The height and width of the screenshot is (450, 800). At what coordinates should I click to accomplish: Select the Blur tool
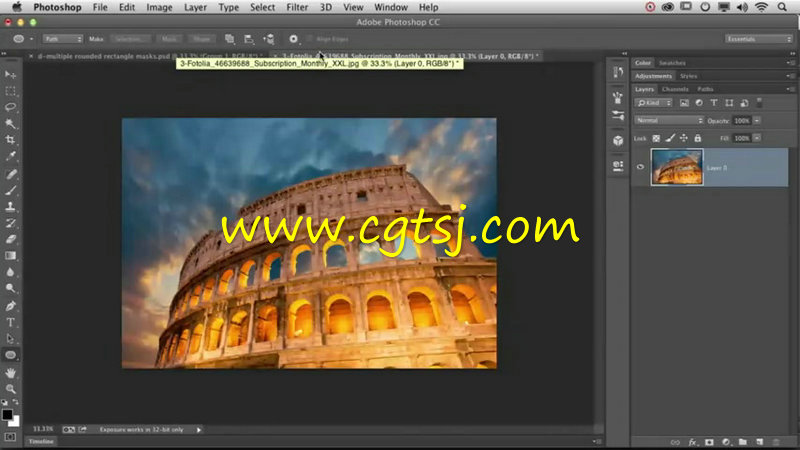(x=10, y=272)
